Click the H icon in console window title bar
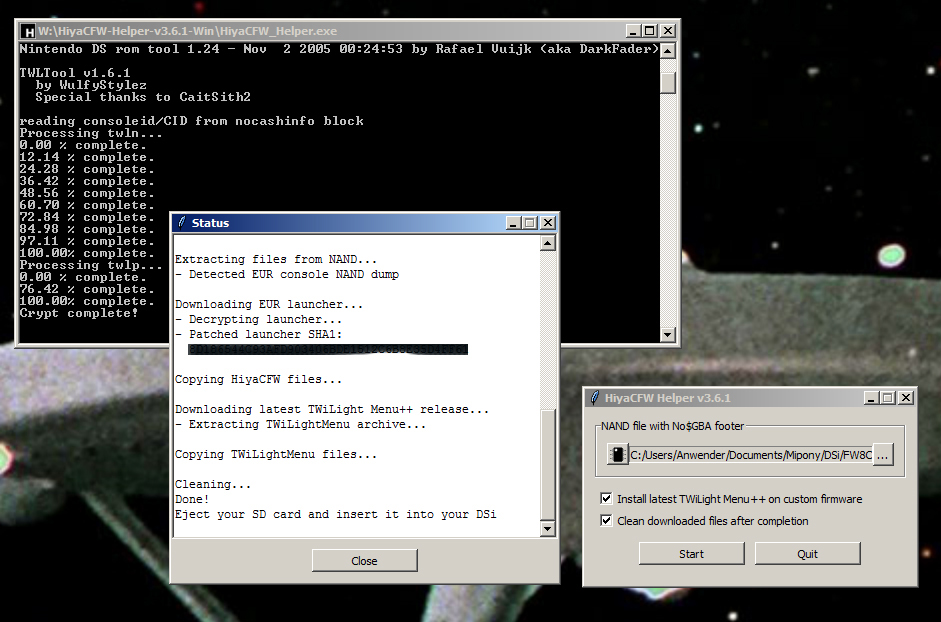The image size is (941, 622). pos(29,31)
